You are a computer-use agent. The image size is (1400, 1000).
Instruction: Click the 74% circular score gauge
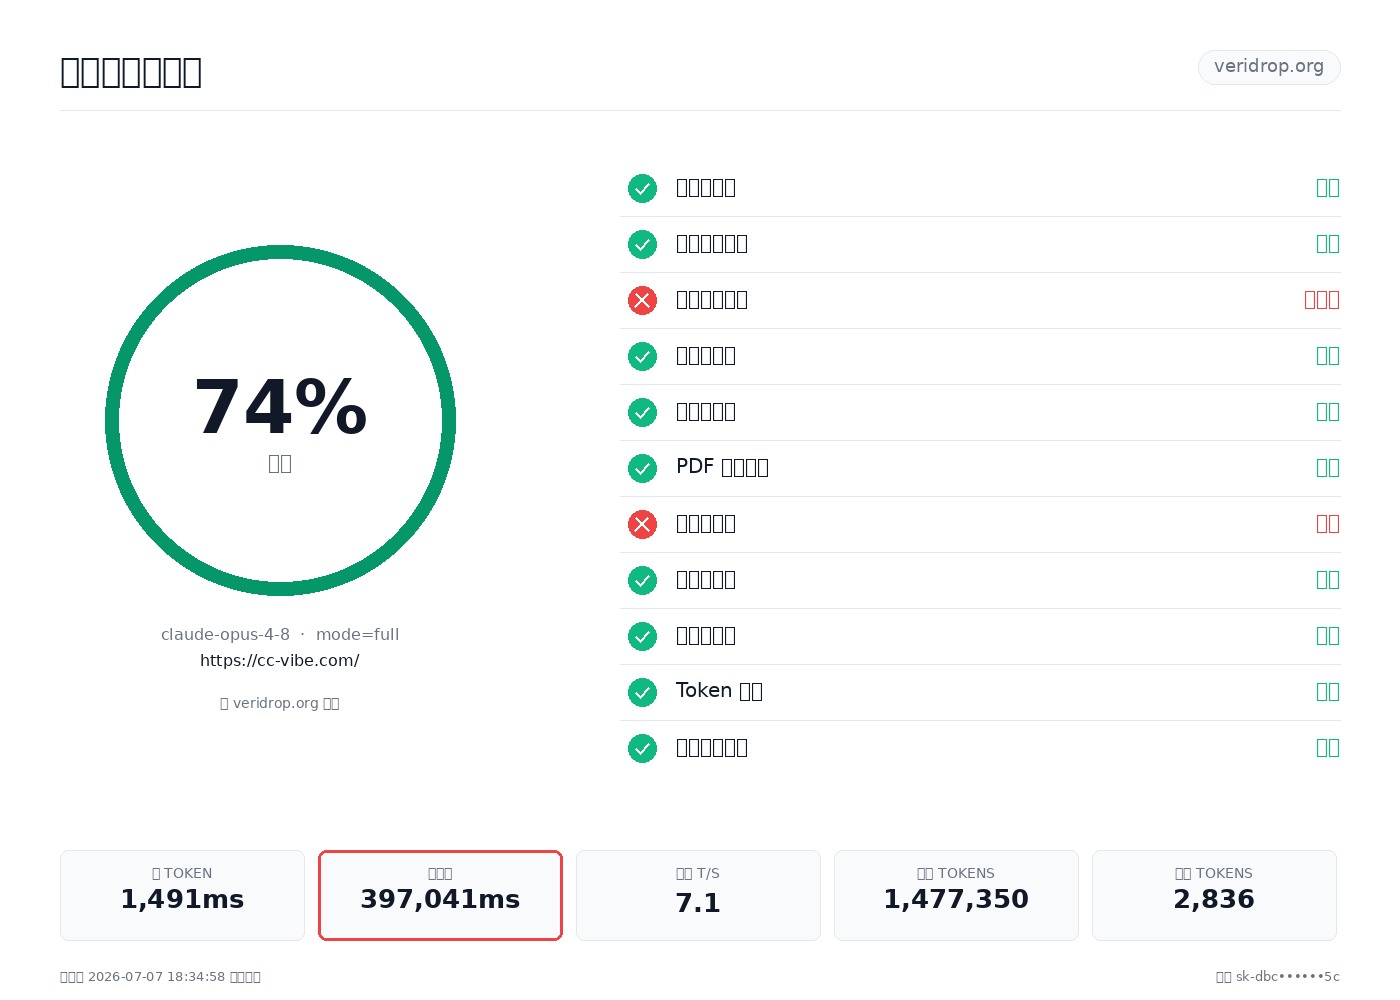tap(280, 420)
